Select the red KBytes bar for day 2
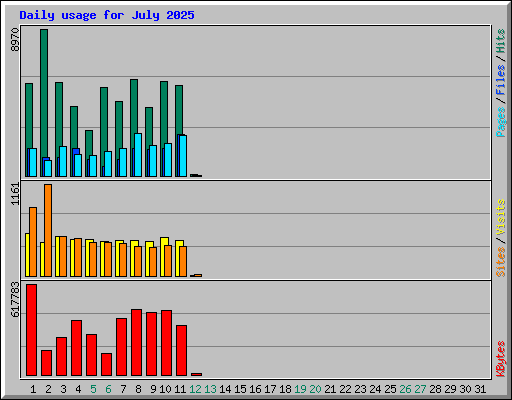Screen dimensions: 512x400 click(x=47, y=363)
